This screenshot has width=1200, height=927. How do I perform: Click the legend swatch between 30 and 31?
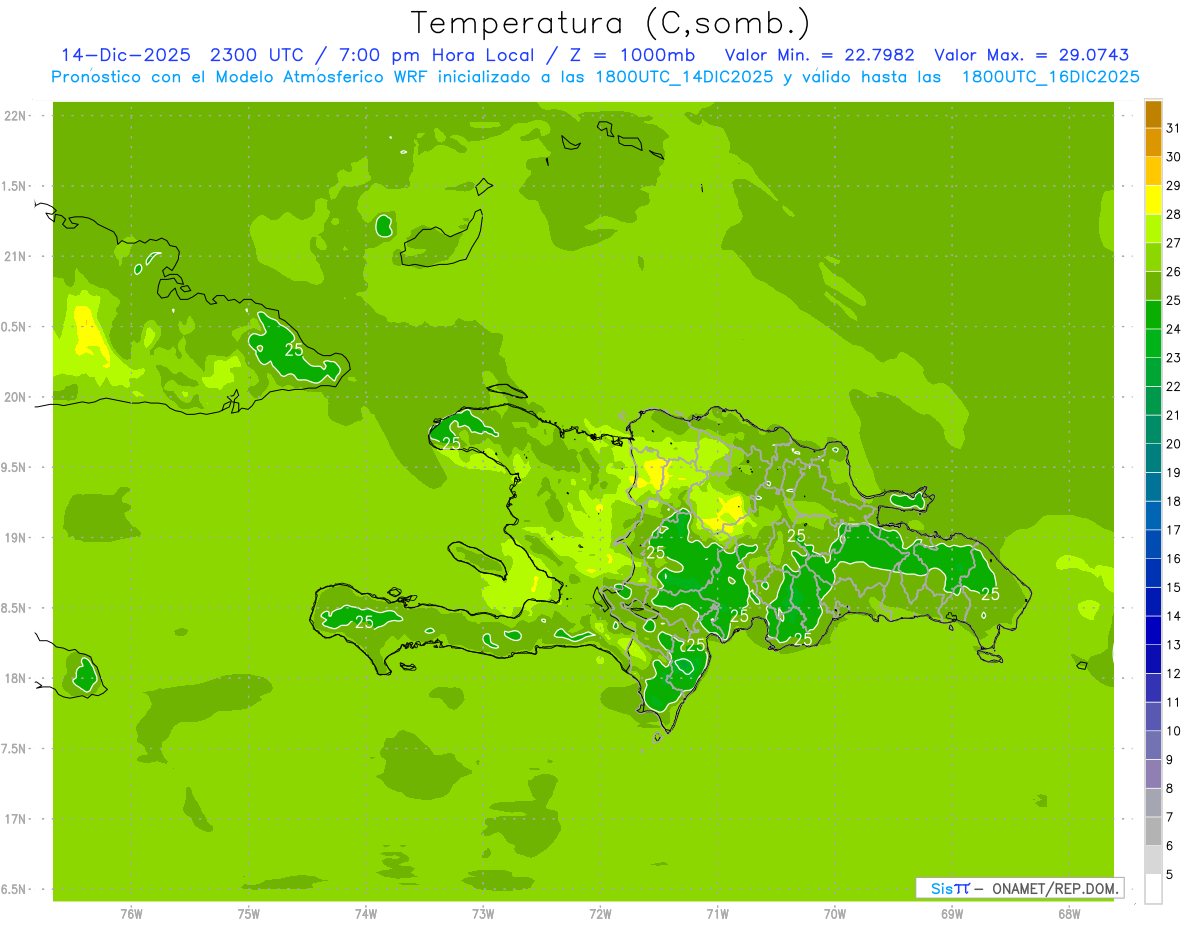tap(1153, 142)
